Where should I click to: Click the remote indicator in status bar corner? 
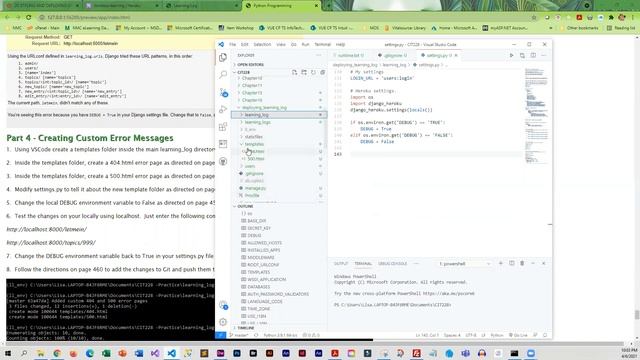coord(220,335)
